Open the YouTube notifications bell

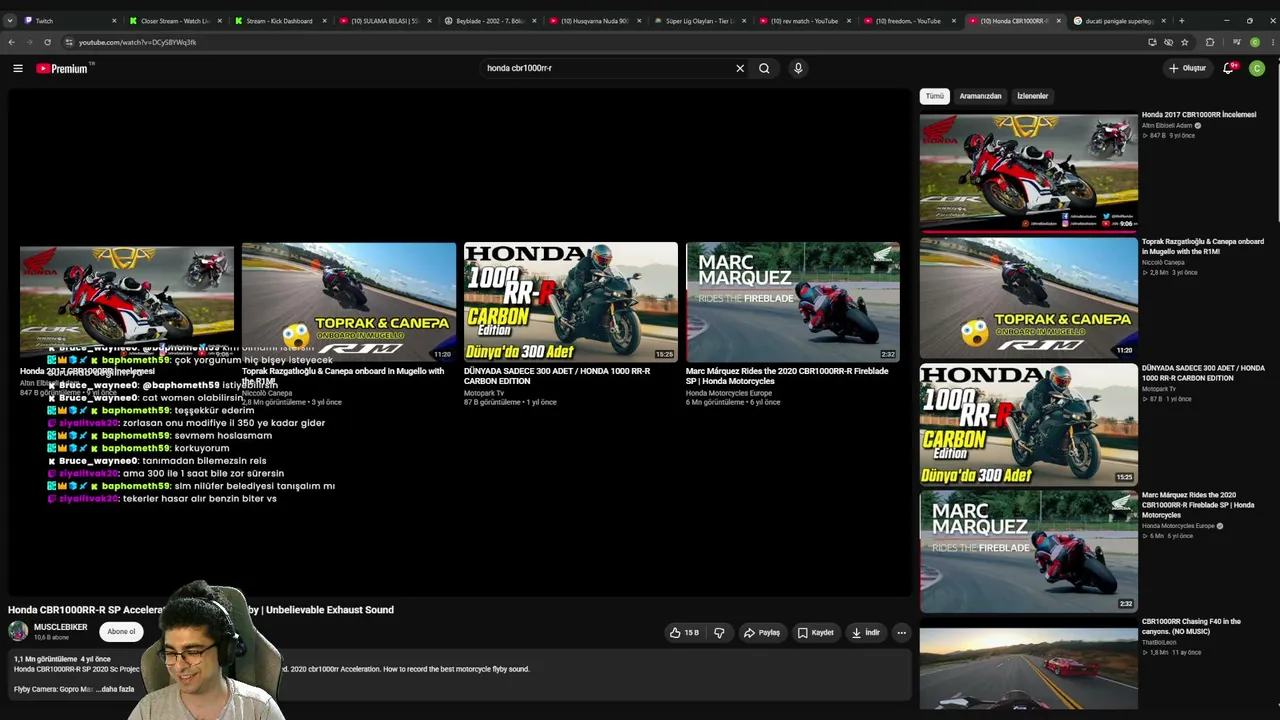click(1228, 68)
